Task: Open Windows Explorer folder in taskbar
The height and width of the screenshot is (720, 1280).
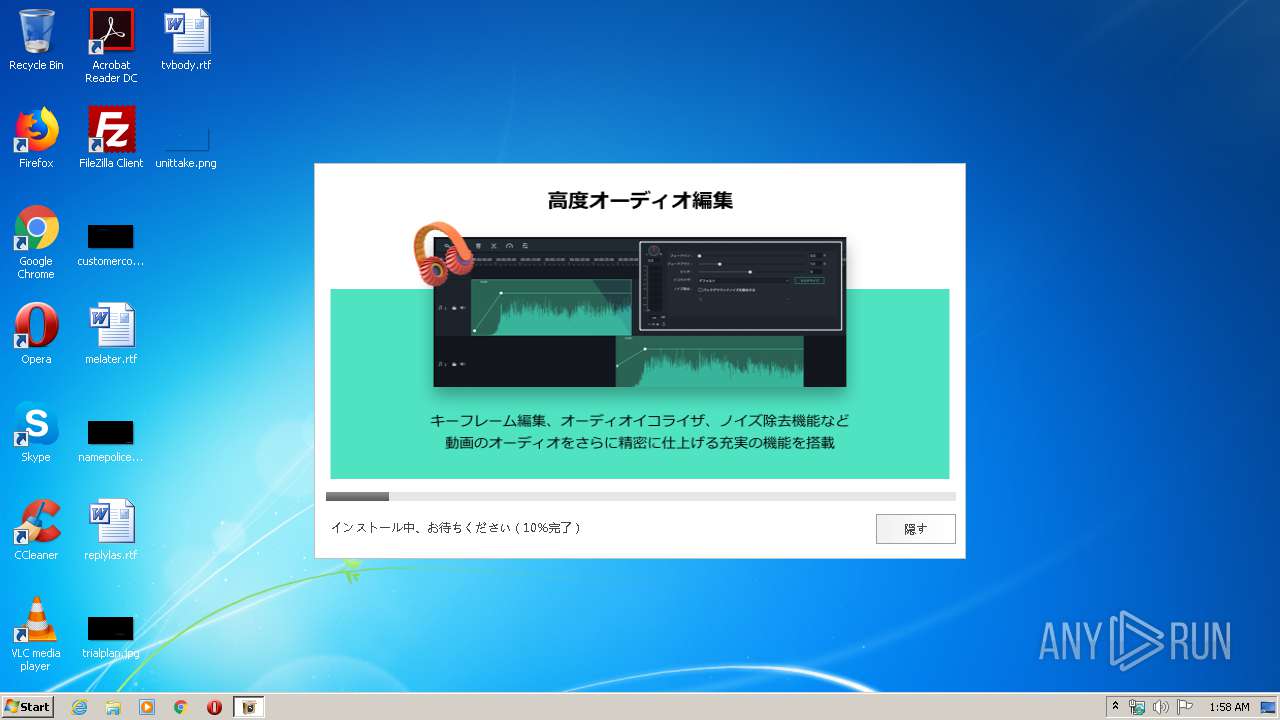Action: 113,707
